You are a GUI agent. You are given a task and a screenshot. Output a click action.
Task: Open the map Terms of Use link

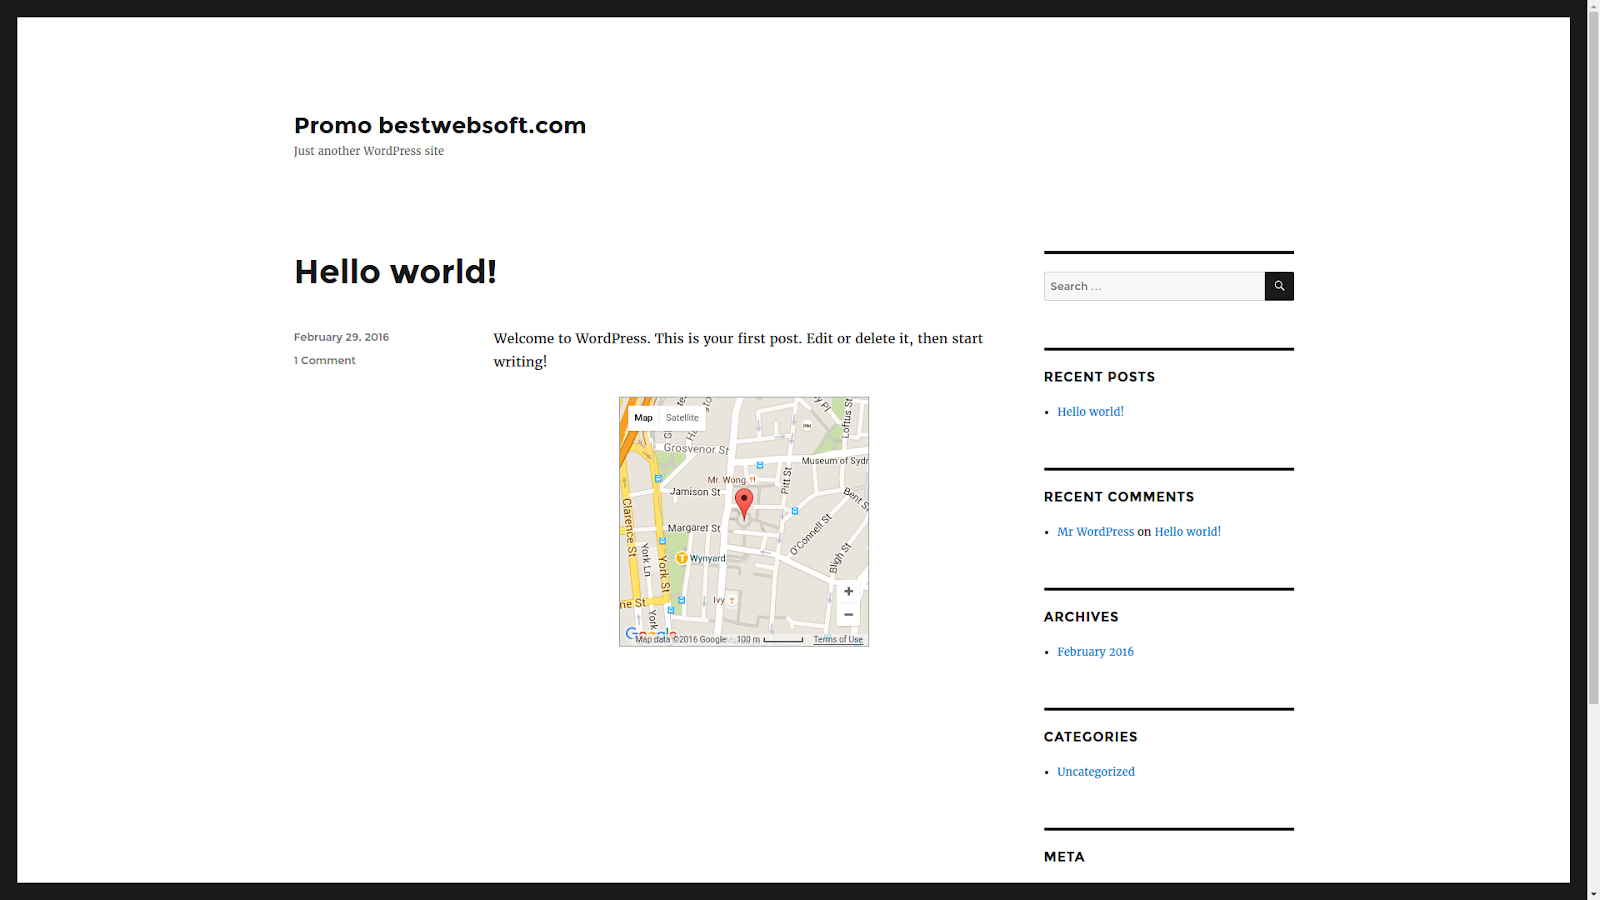click(x=838, y=640)
